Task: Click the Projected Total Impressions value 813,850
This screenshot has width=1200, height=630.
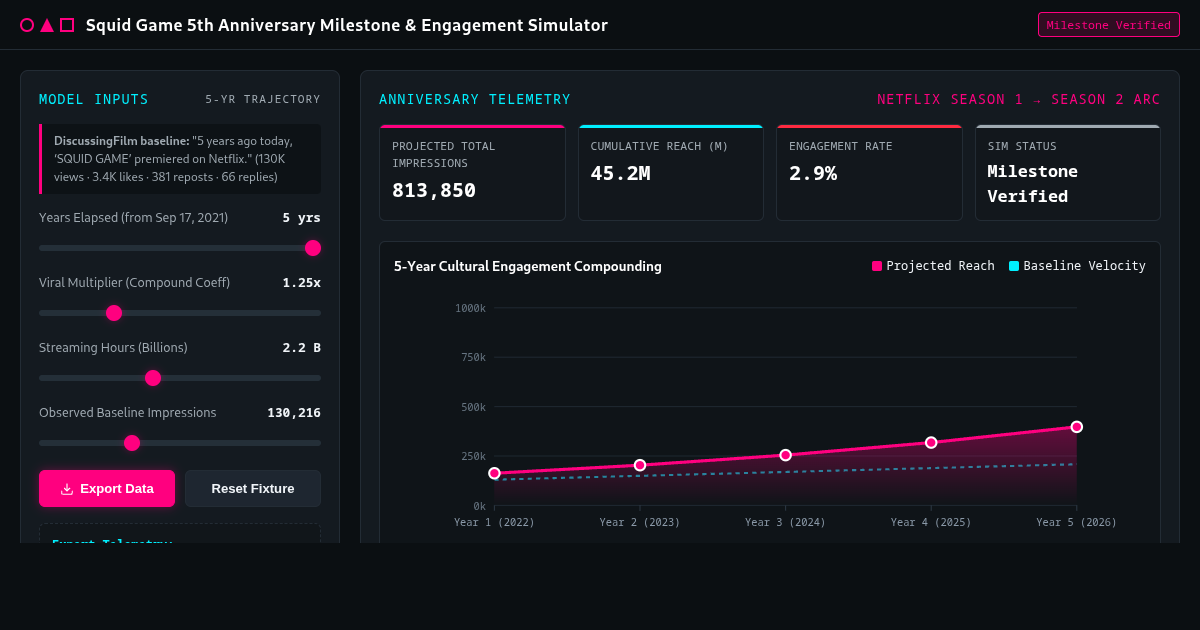Action: (434, 190)
